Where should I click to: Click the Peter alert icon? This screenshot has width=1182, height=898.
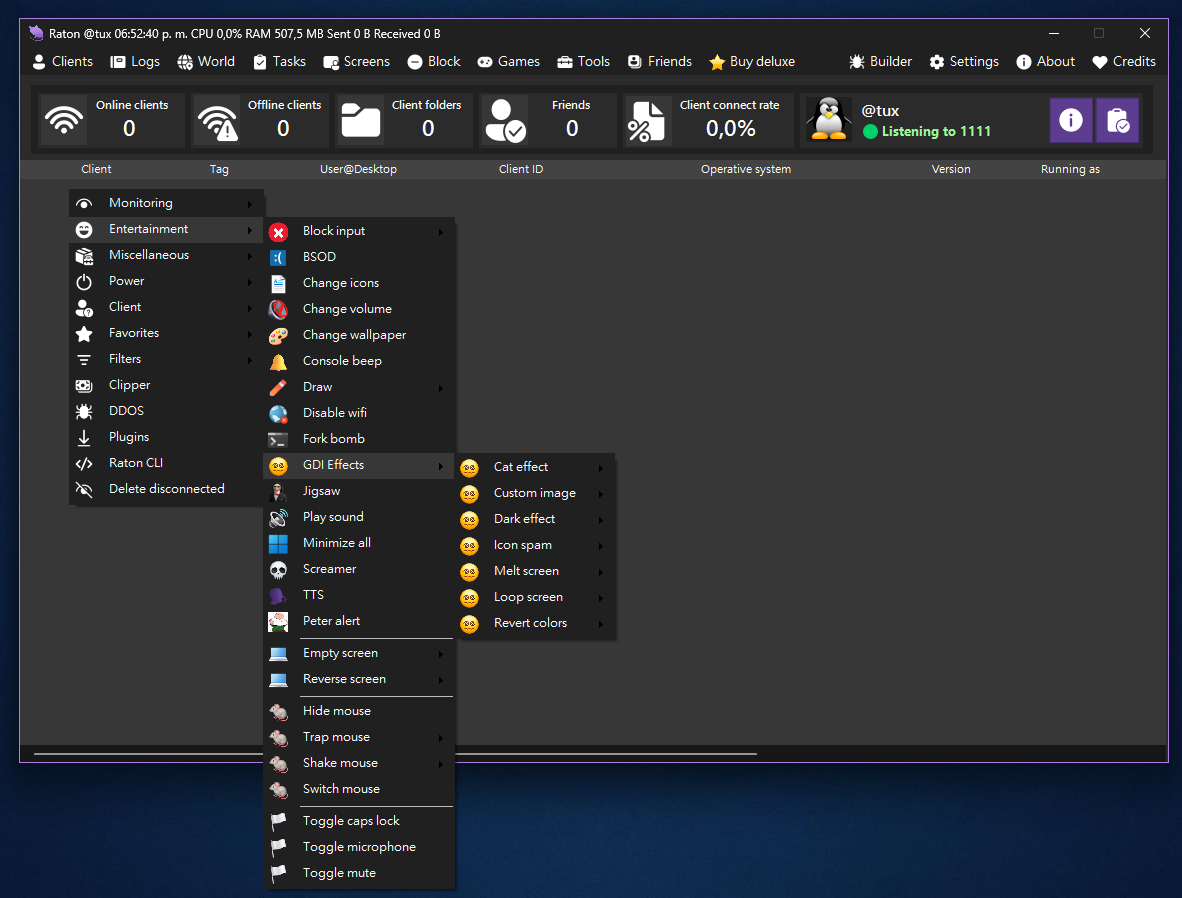tap(278, 621)
